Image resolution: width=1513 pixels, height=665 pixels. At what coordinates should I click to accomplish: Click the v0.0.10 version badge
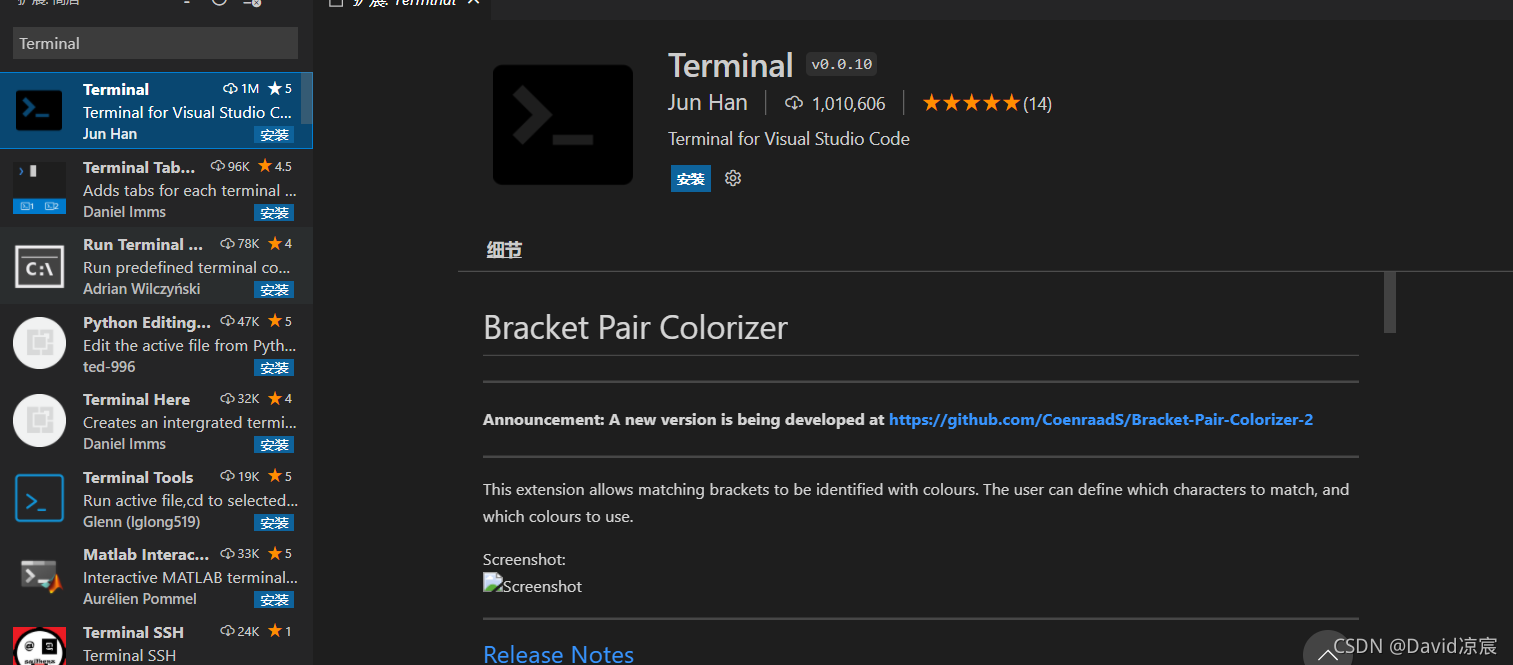pos(842,65)
